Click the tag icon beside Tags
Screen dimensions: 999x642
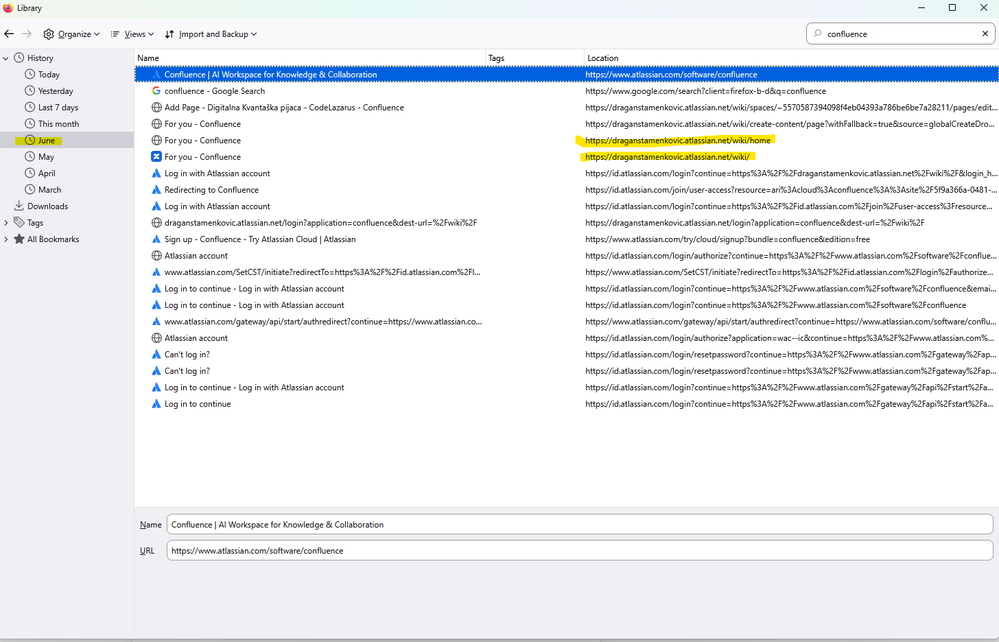click(19, 222)
